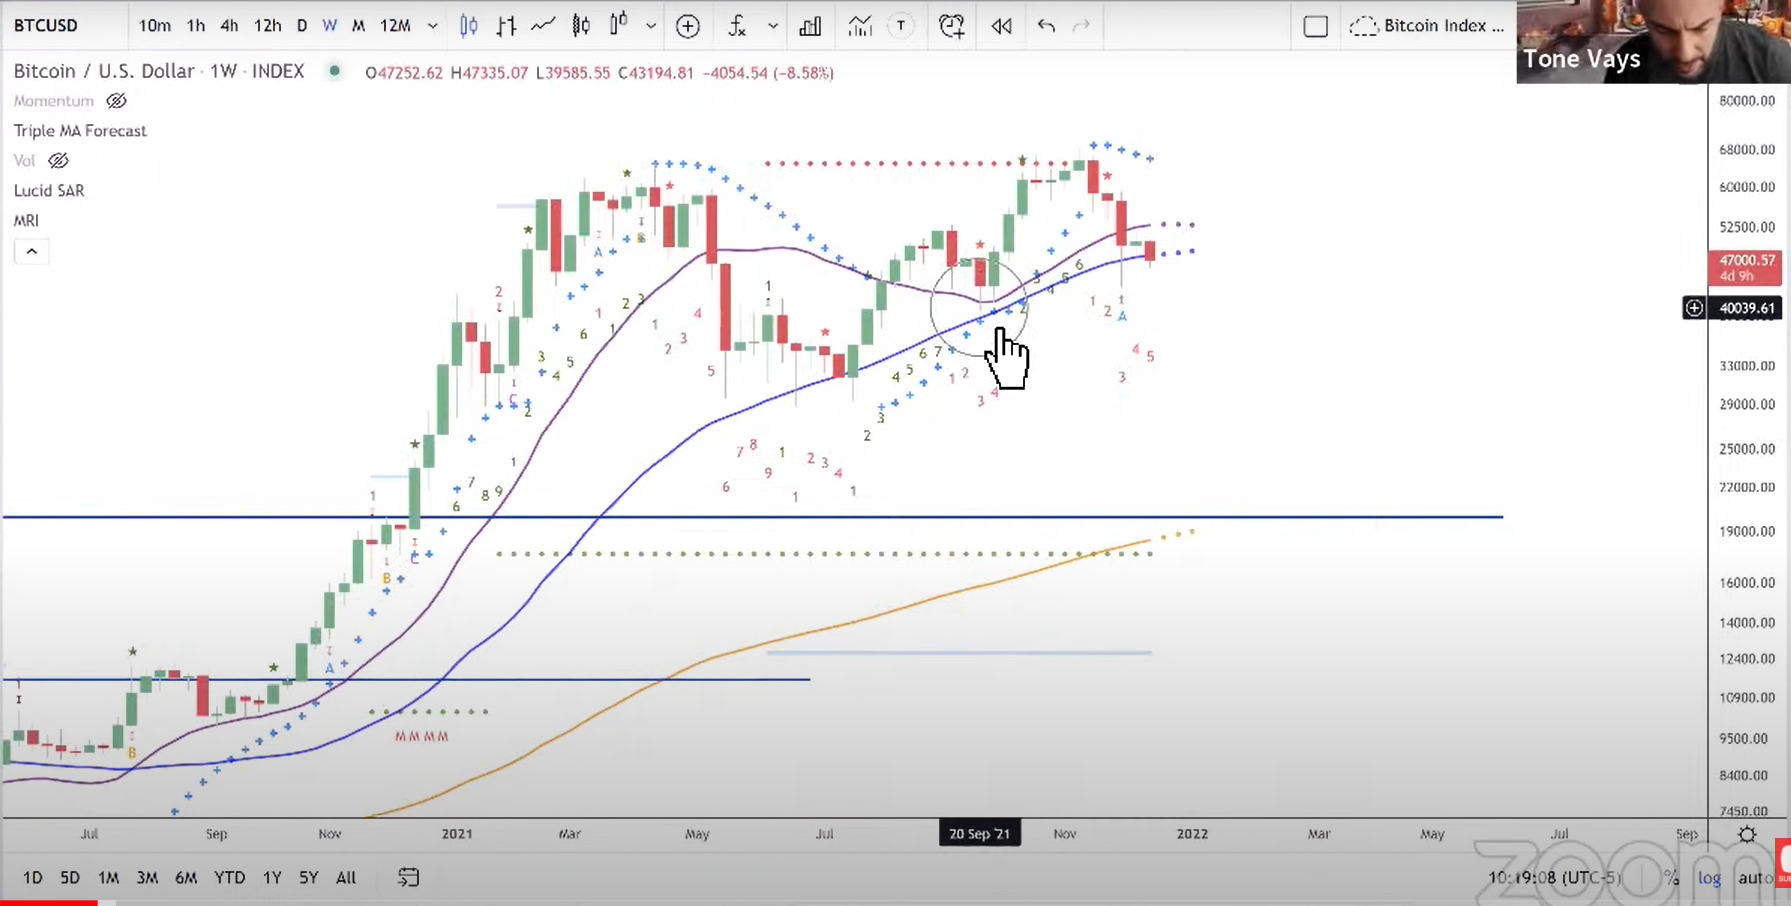
Task: Click the BTCUSD symbol search
Action: (46, 26)
